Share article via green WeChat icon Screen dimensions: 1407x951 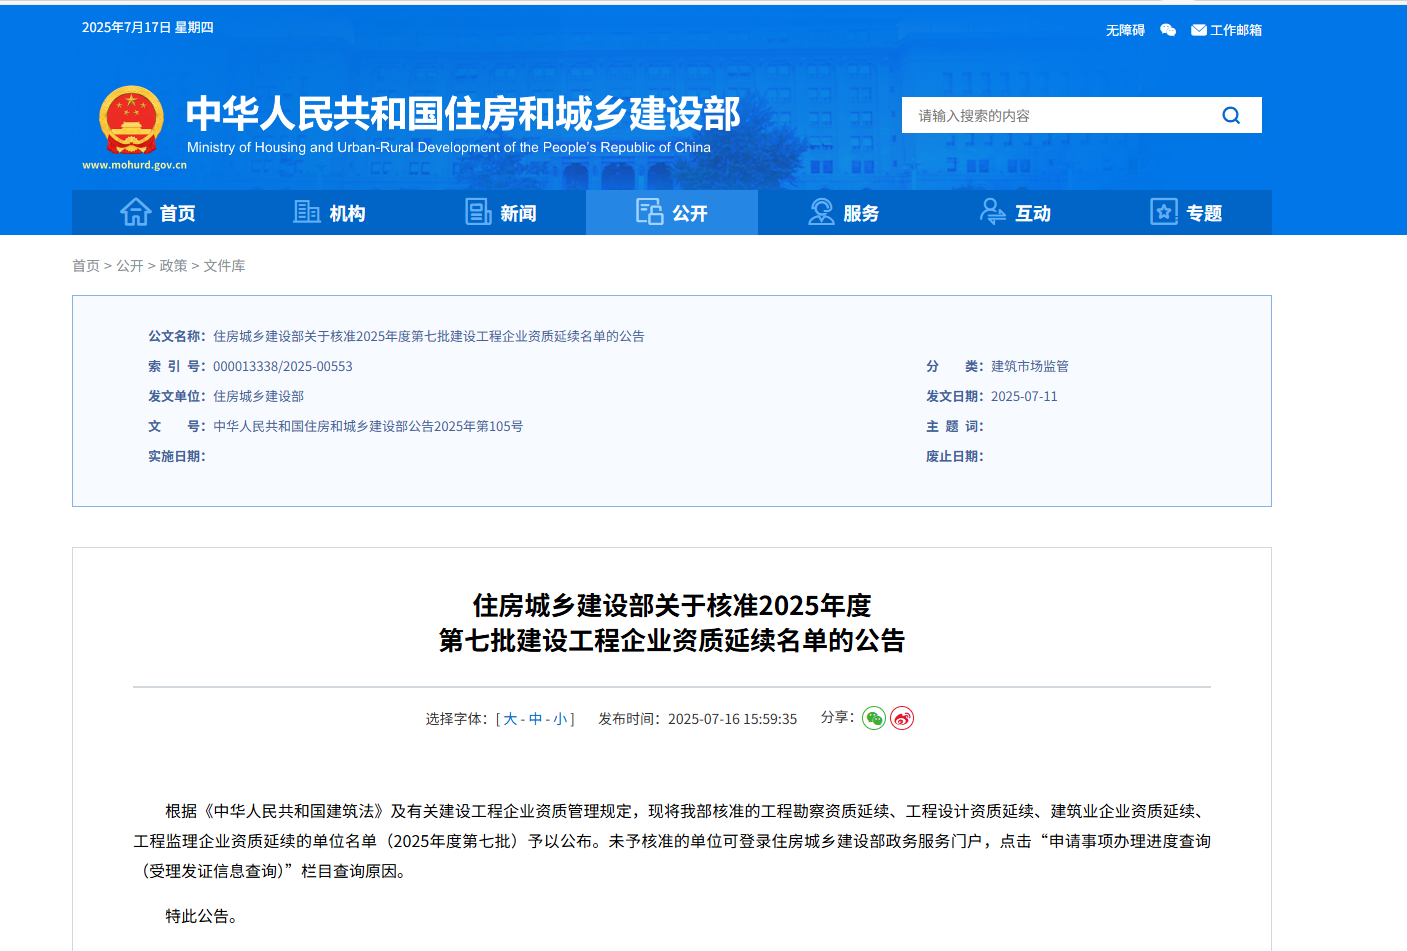click(x=874, y=718)
